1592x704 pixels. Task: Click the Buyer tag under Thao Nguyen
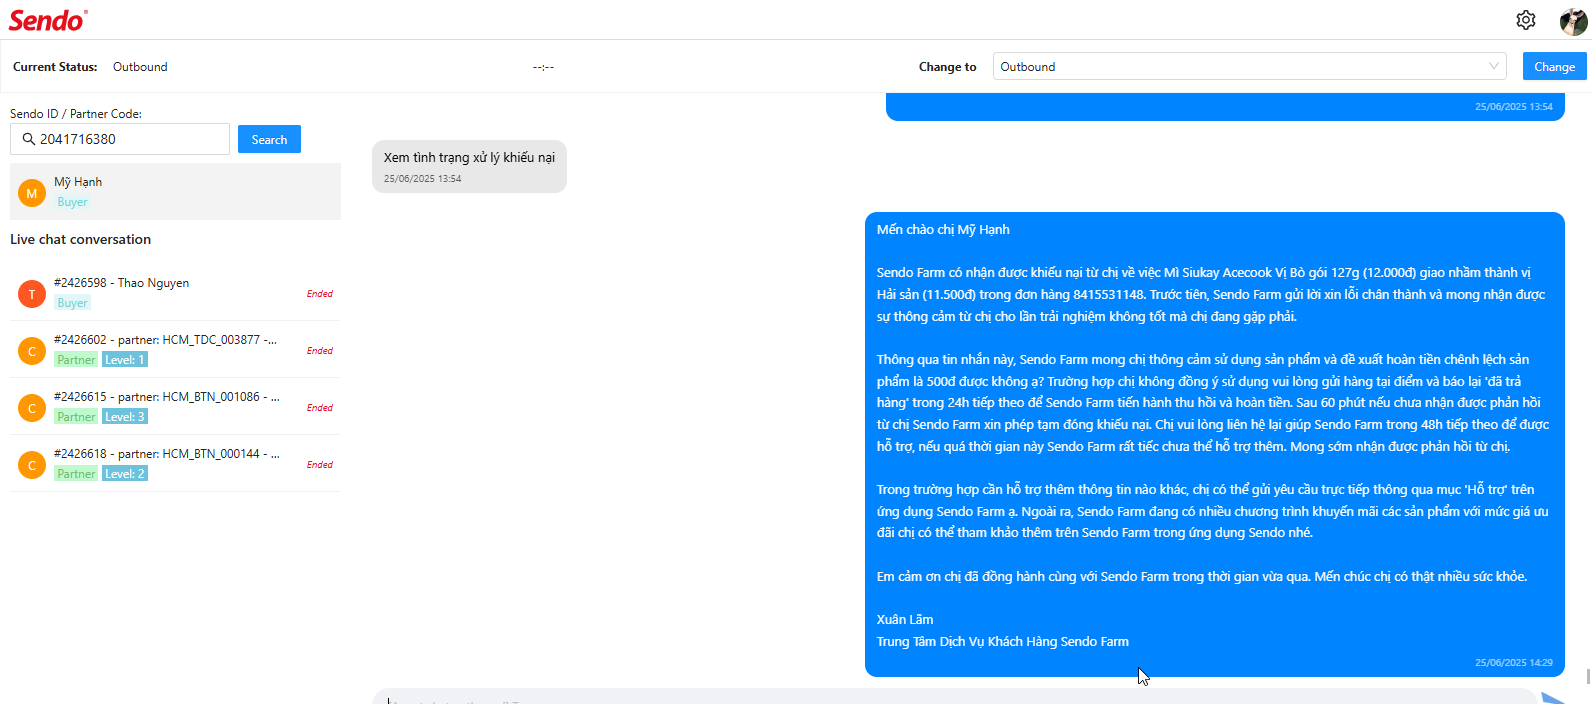tap(72, 303)
